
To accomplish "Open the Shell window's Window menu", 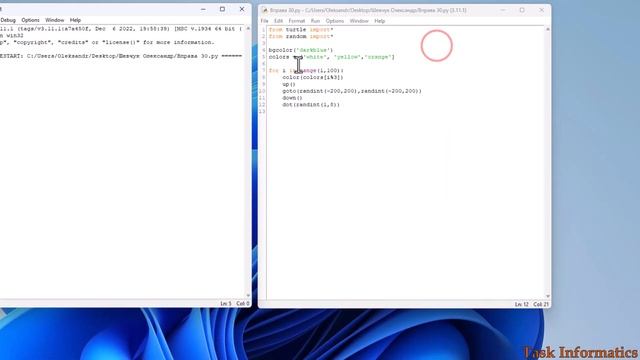I will 54,20.
